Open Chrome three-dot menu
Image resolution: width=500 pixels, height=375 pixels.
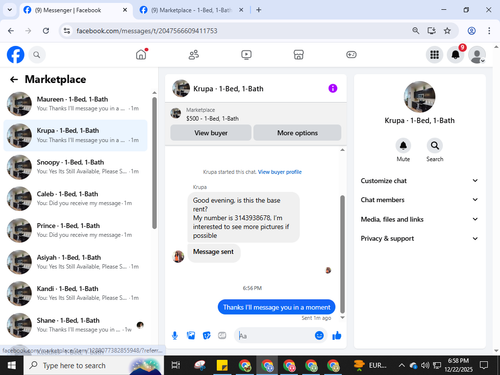489,31
